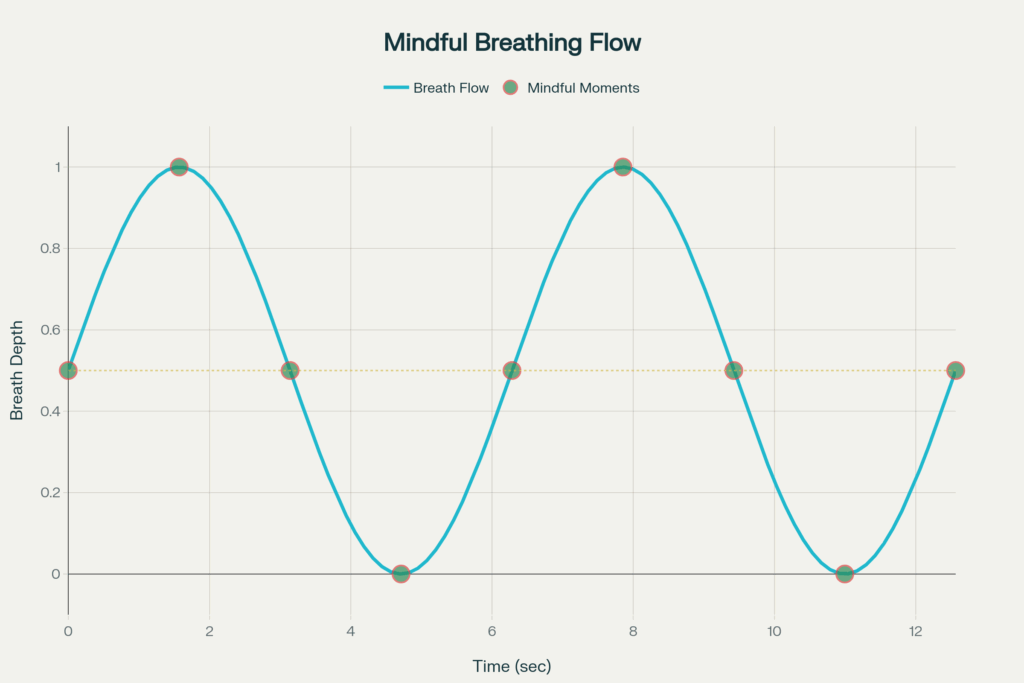Toggle the Mindful Moments legend entry

[x=583, y=88]
